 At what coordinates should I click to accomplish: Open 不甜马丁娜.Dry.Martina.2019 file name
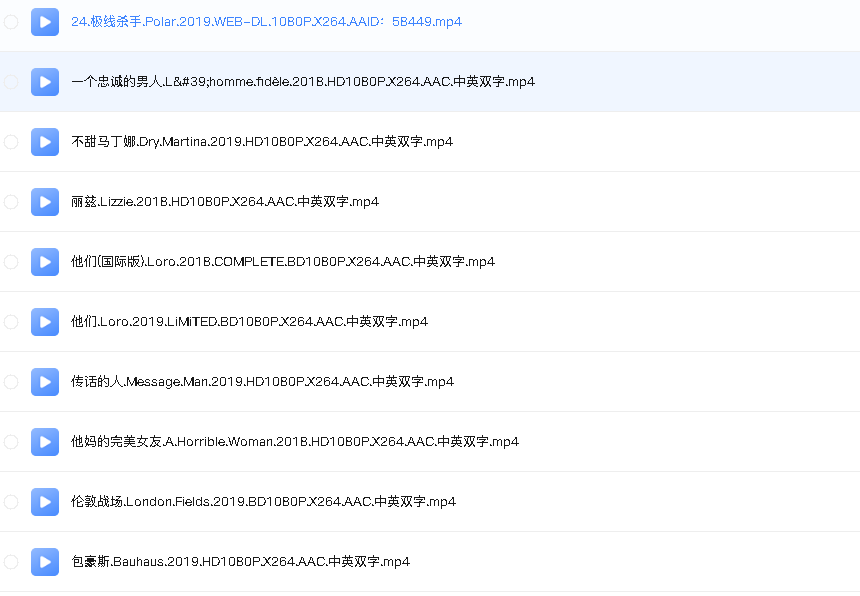point(262,142)
